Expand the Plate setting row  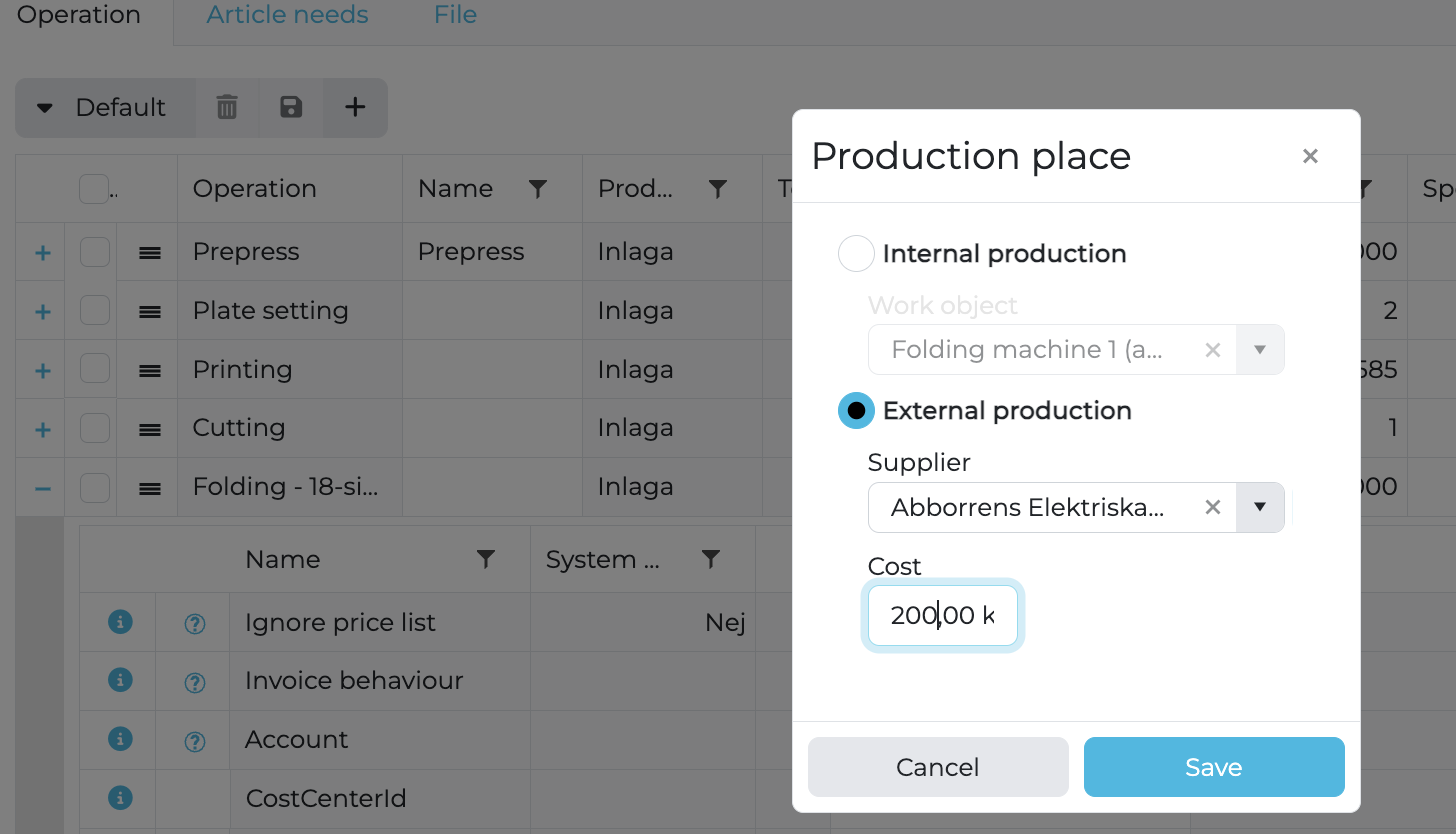42,312
